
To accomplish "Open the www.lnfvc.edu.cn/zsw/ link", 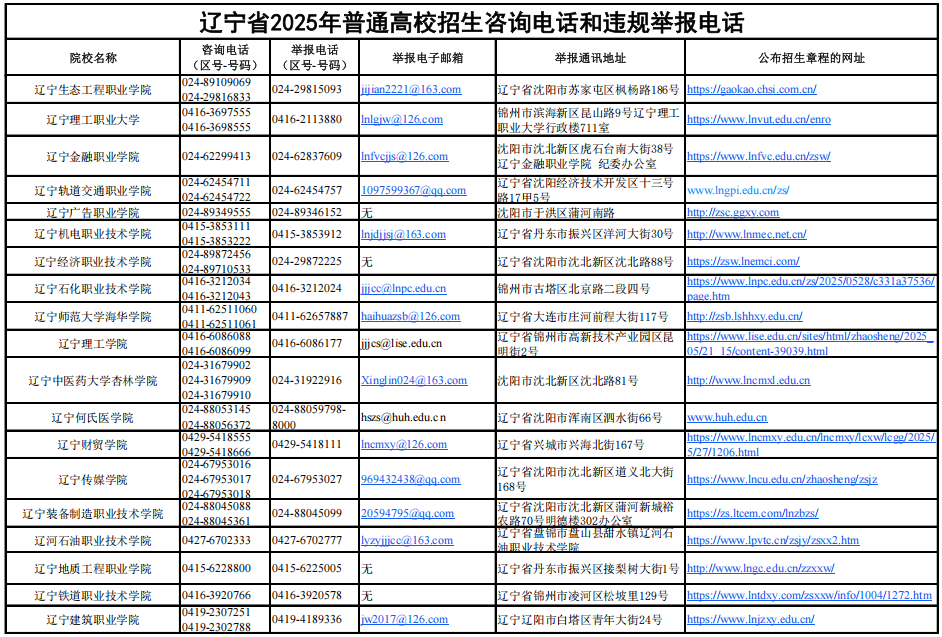I will click(759, 156).
